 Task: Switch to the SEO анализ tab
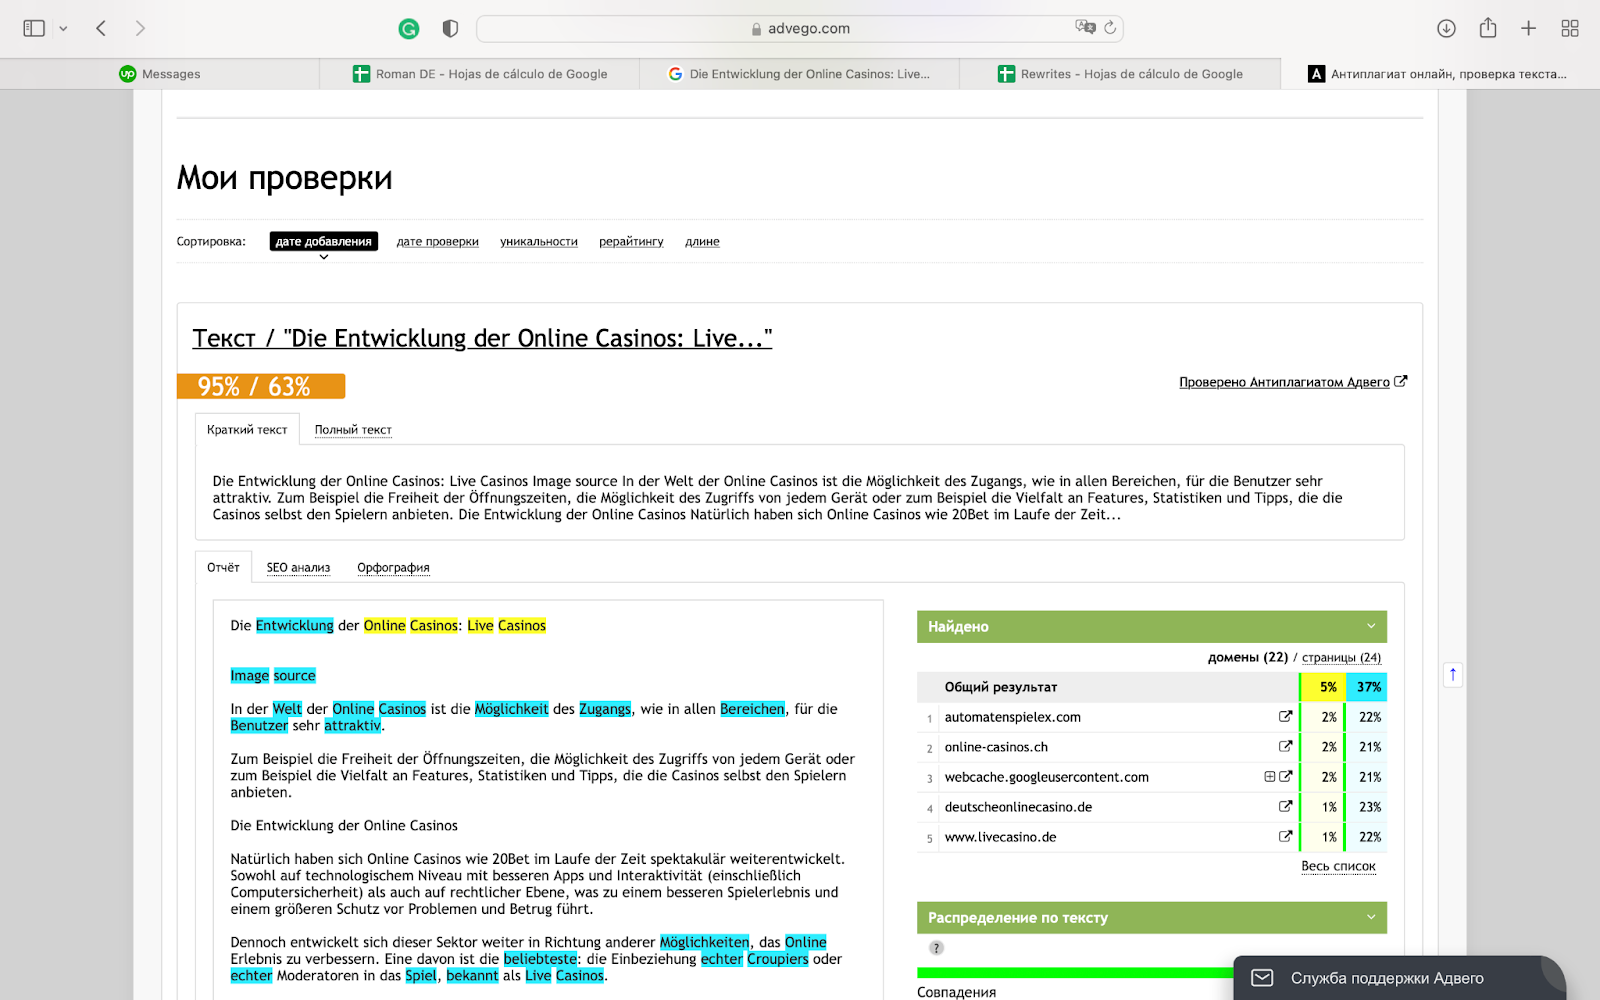tap(298, 568)
